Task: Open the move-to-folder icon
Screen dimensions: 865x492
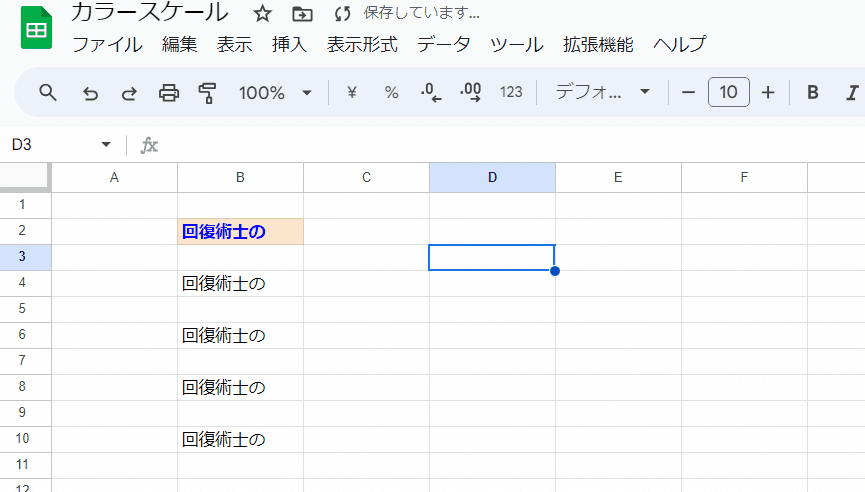Action: tap(302, 14)
